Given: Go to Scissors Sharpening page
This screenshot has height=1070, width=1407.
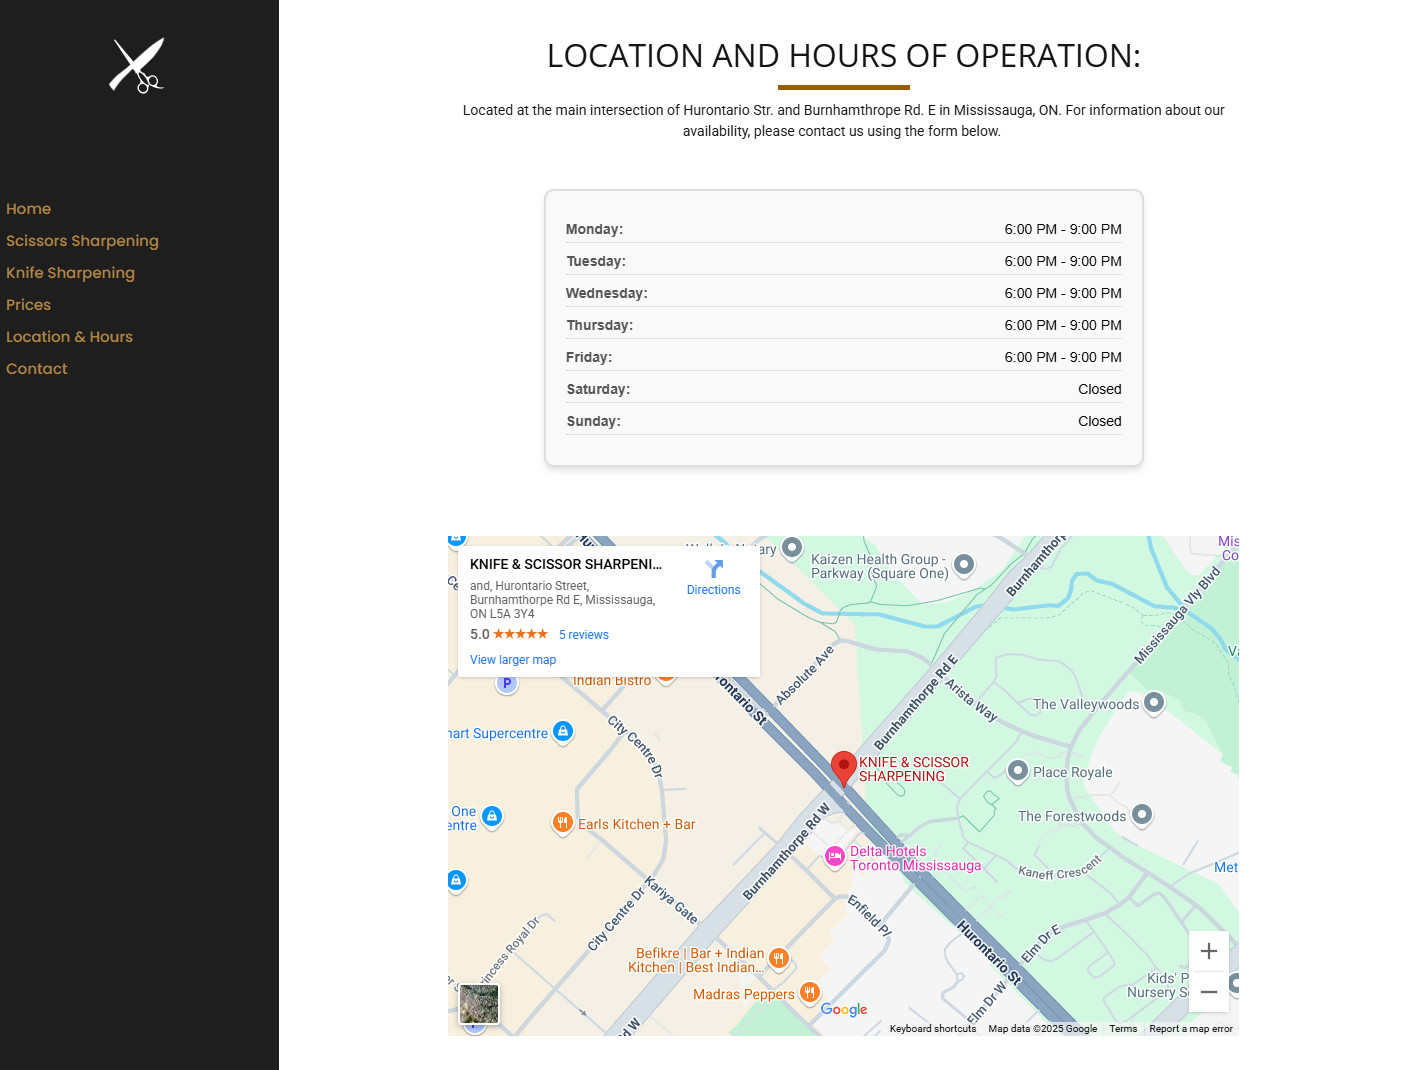Looking at the screenshot, I should tap(82, 241).
